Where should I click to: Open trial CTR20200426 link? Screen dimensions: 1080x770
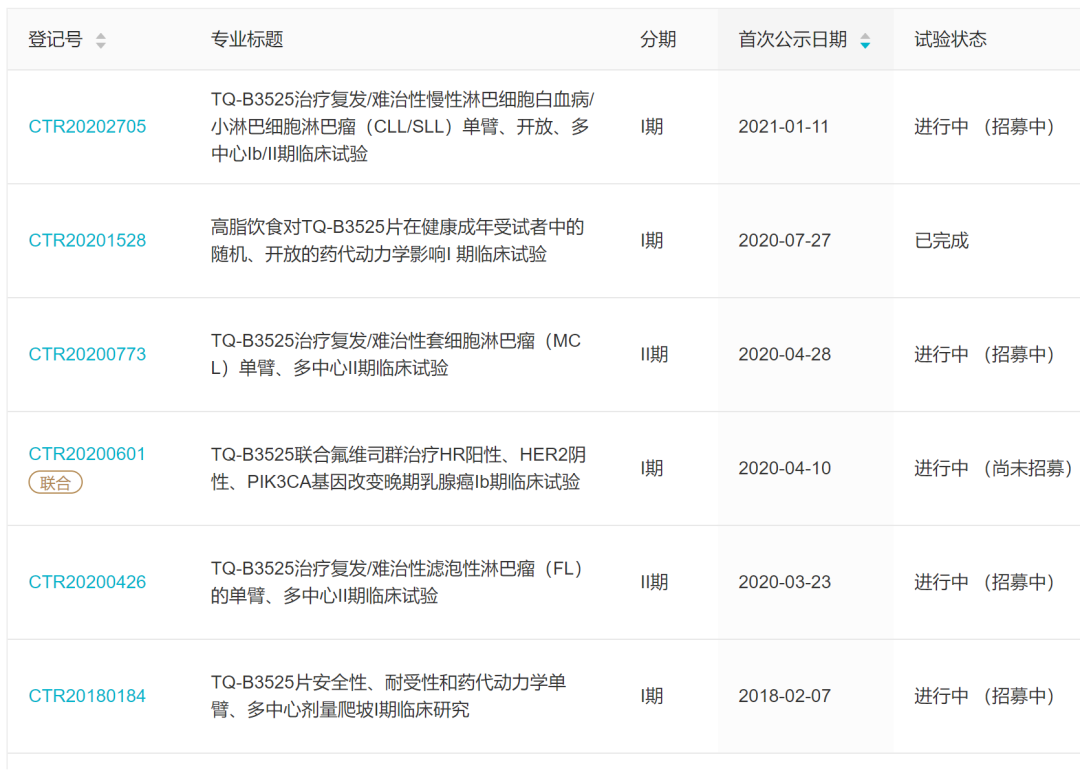tap(87, 582)
